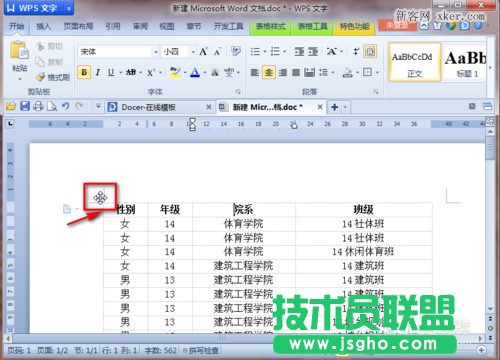Open the 审阅 (Review) tab
Viewport: 500px width, 360px height.
140,26
